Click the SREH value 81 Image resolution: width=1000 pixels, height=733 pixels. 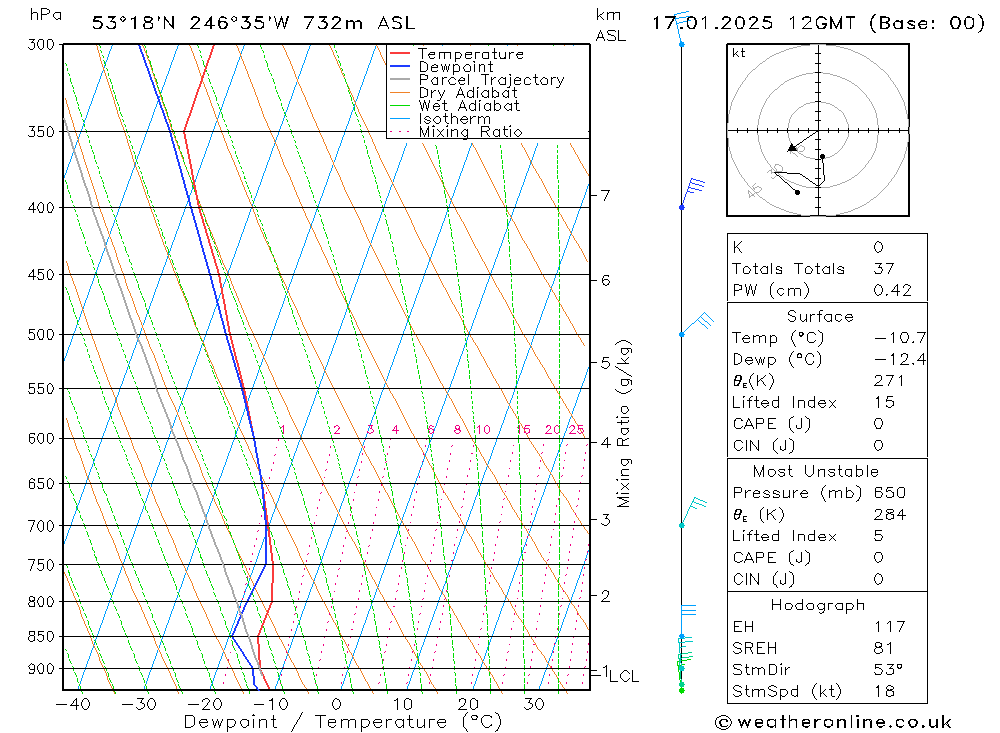click(x=883, y=648)
